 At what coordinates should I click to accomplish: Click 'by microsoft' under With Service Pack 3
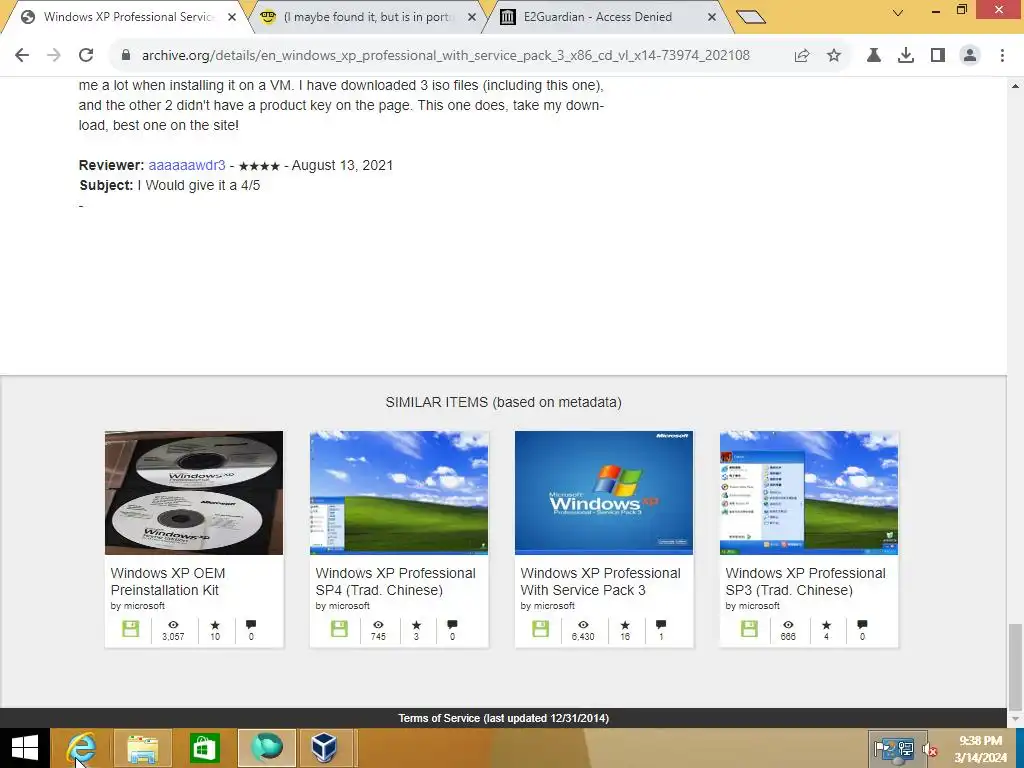547,606
